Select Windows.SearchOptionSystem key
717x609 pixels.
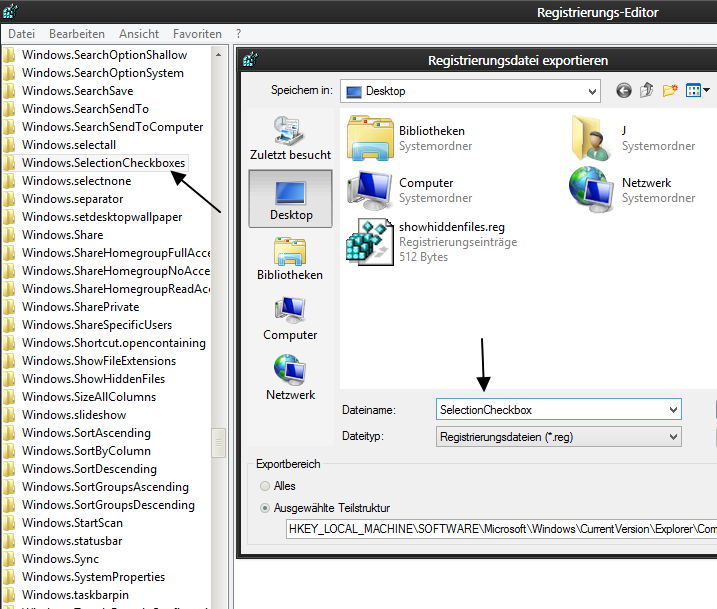point(103,73)
